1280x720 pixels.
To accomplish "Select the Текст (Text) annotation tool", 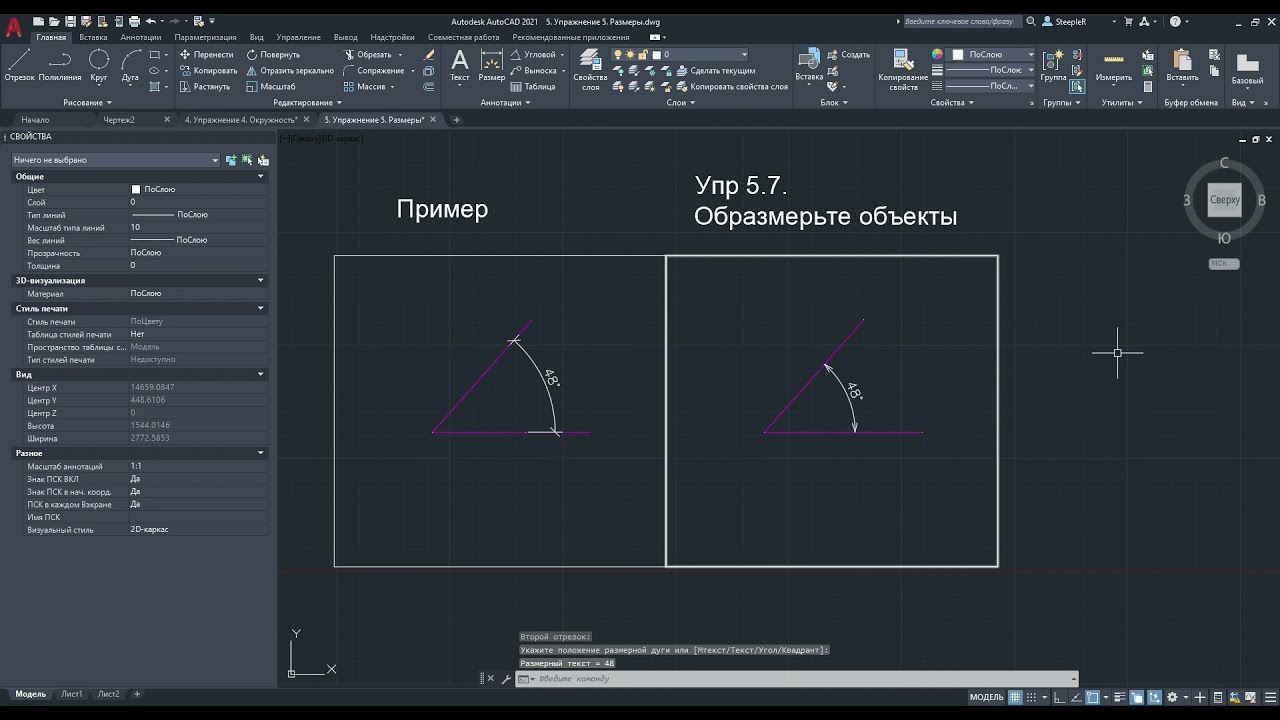I will (x=460, y=66).
